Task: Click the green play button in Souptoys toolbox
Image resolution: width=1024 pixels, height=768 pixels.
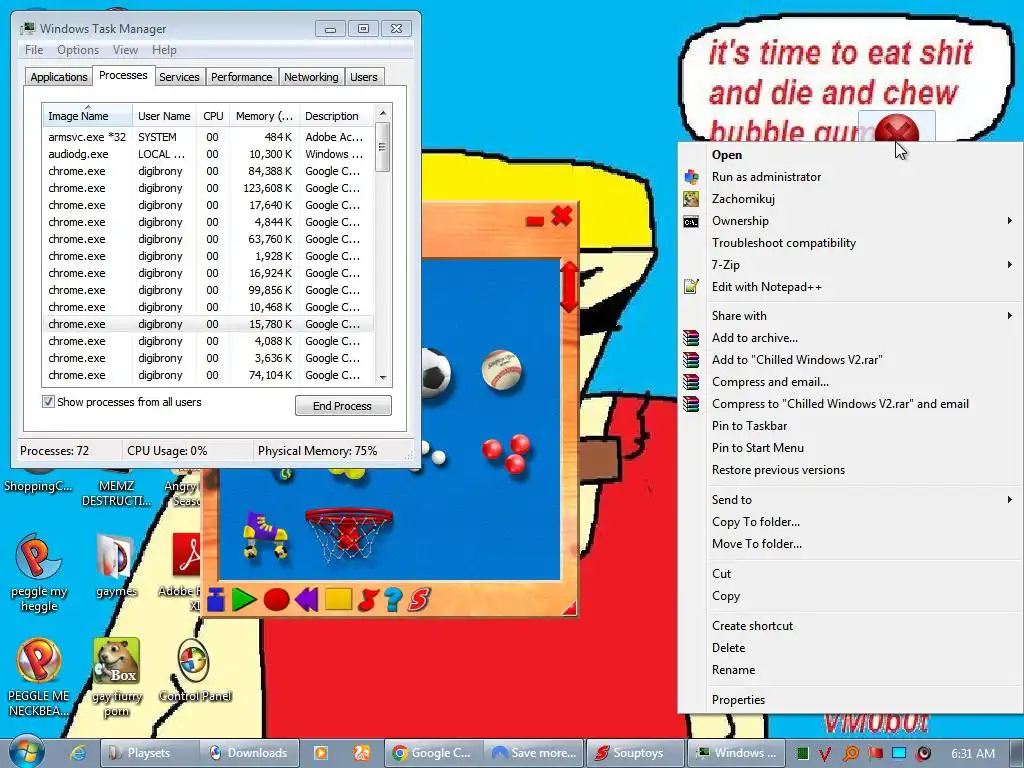Action: click(x=244, y=599)
